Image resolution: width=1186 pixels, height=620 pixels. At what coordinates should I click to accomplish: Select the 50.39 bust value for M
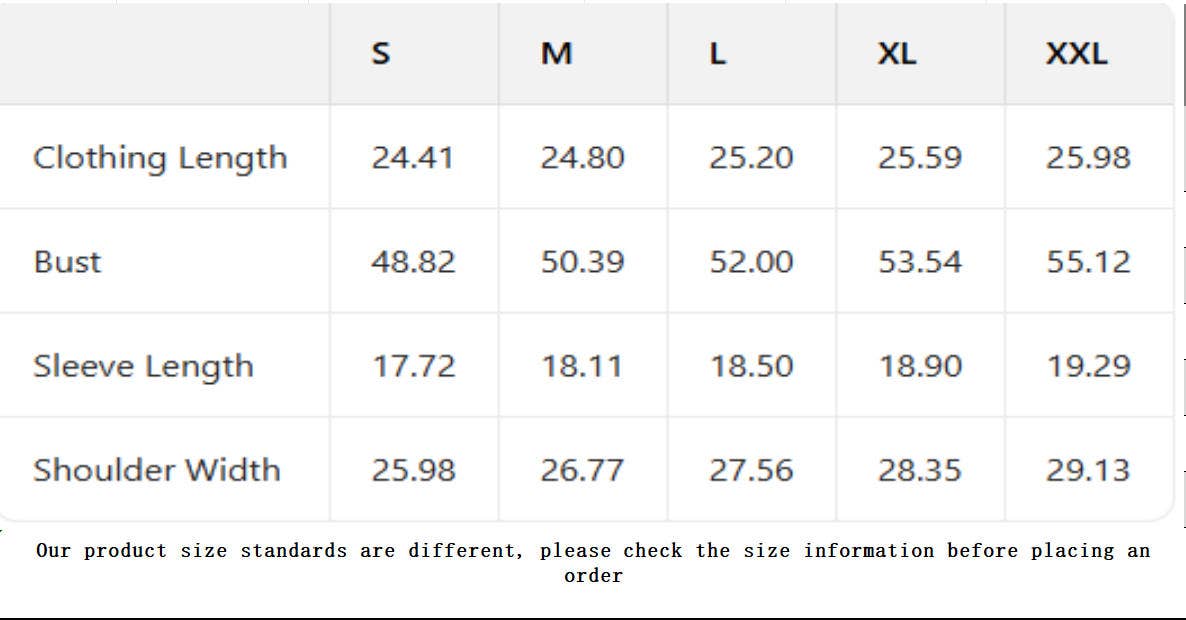click(582, 262)
